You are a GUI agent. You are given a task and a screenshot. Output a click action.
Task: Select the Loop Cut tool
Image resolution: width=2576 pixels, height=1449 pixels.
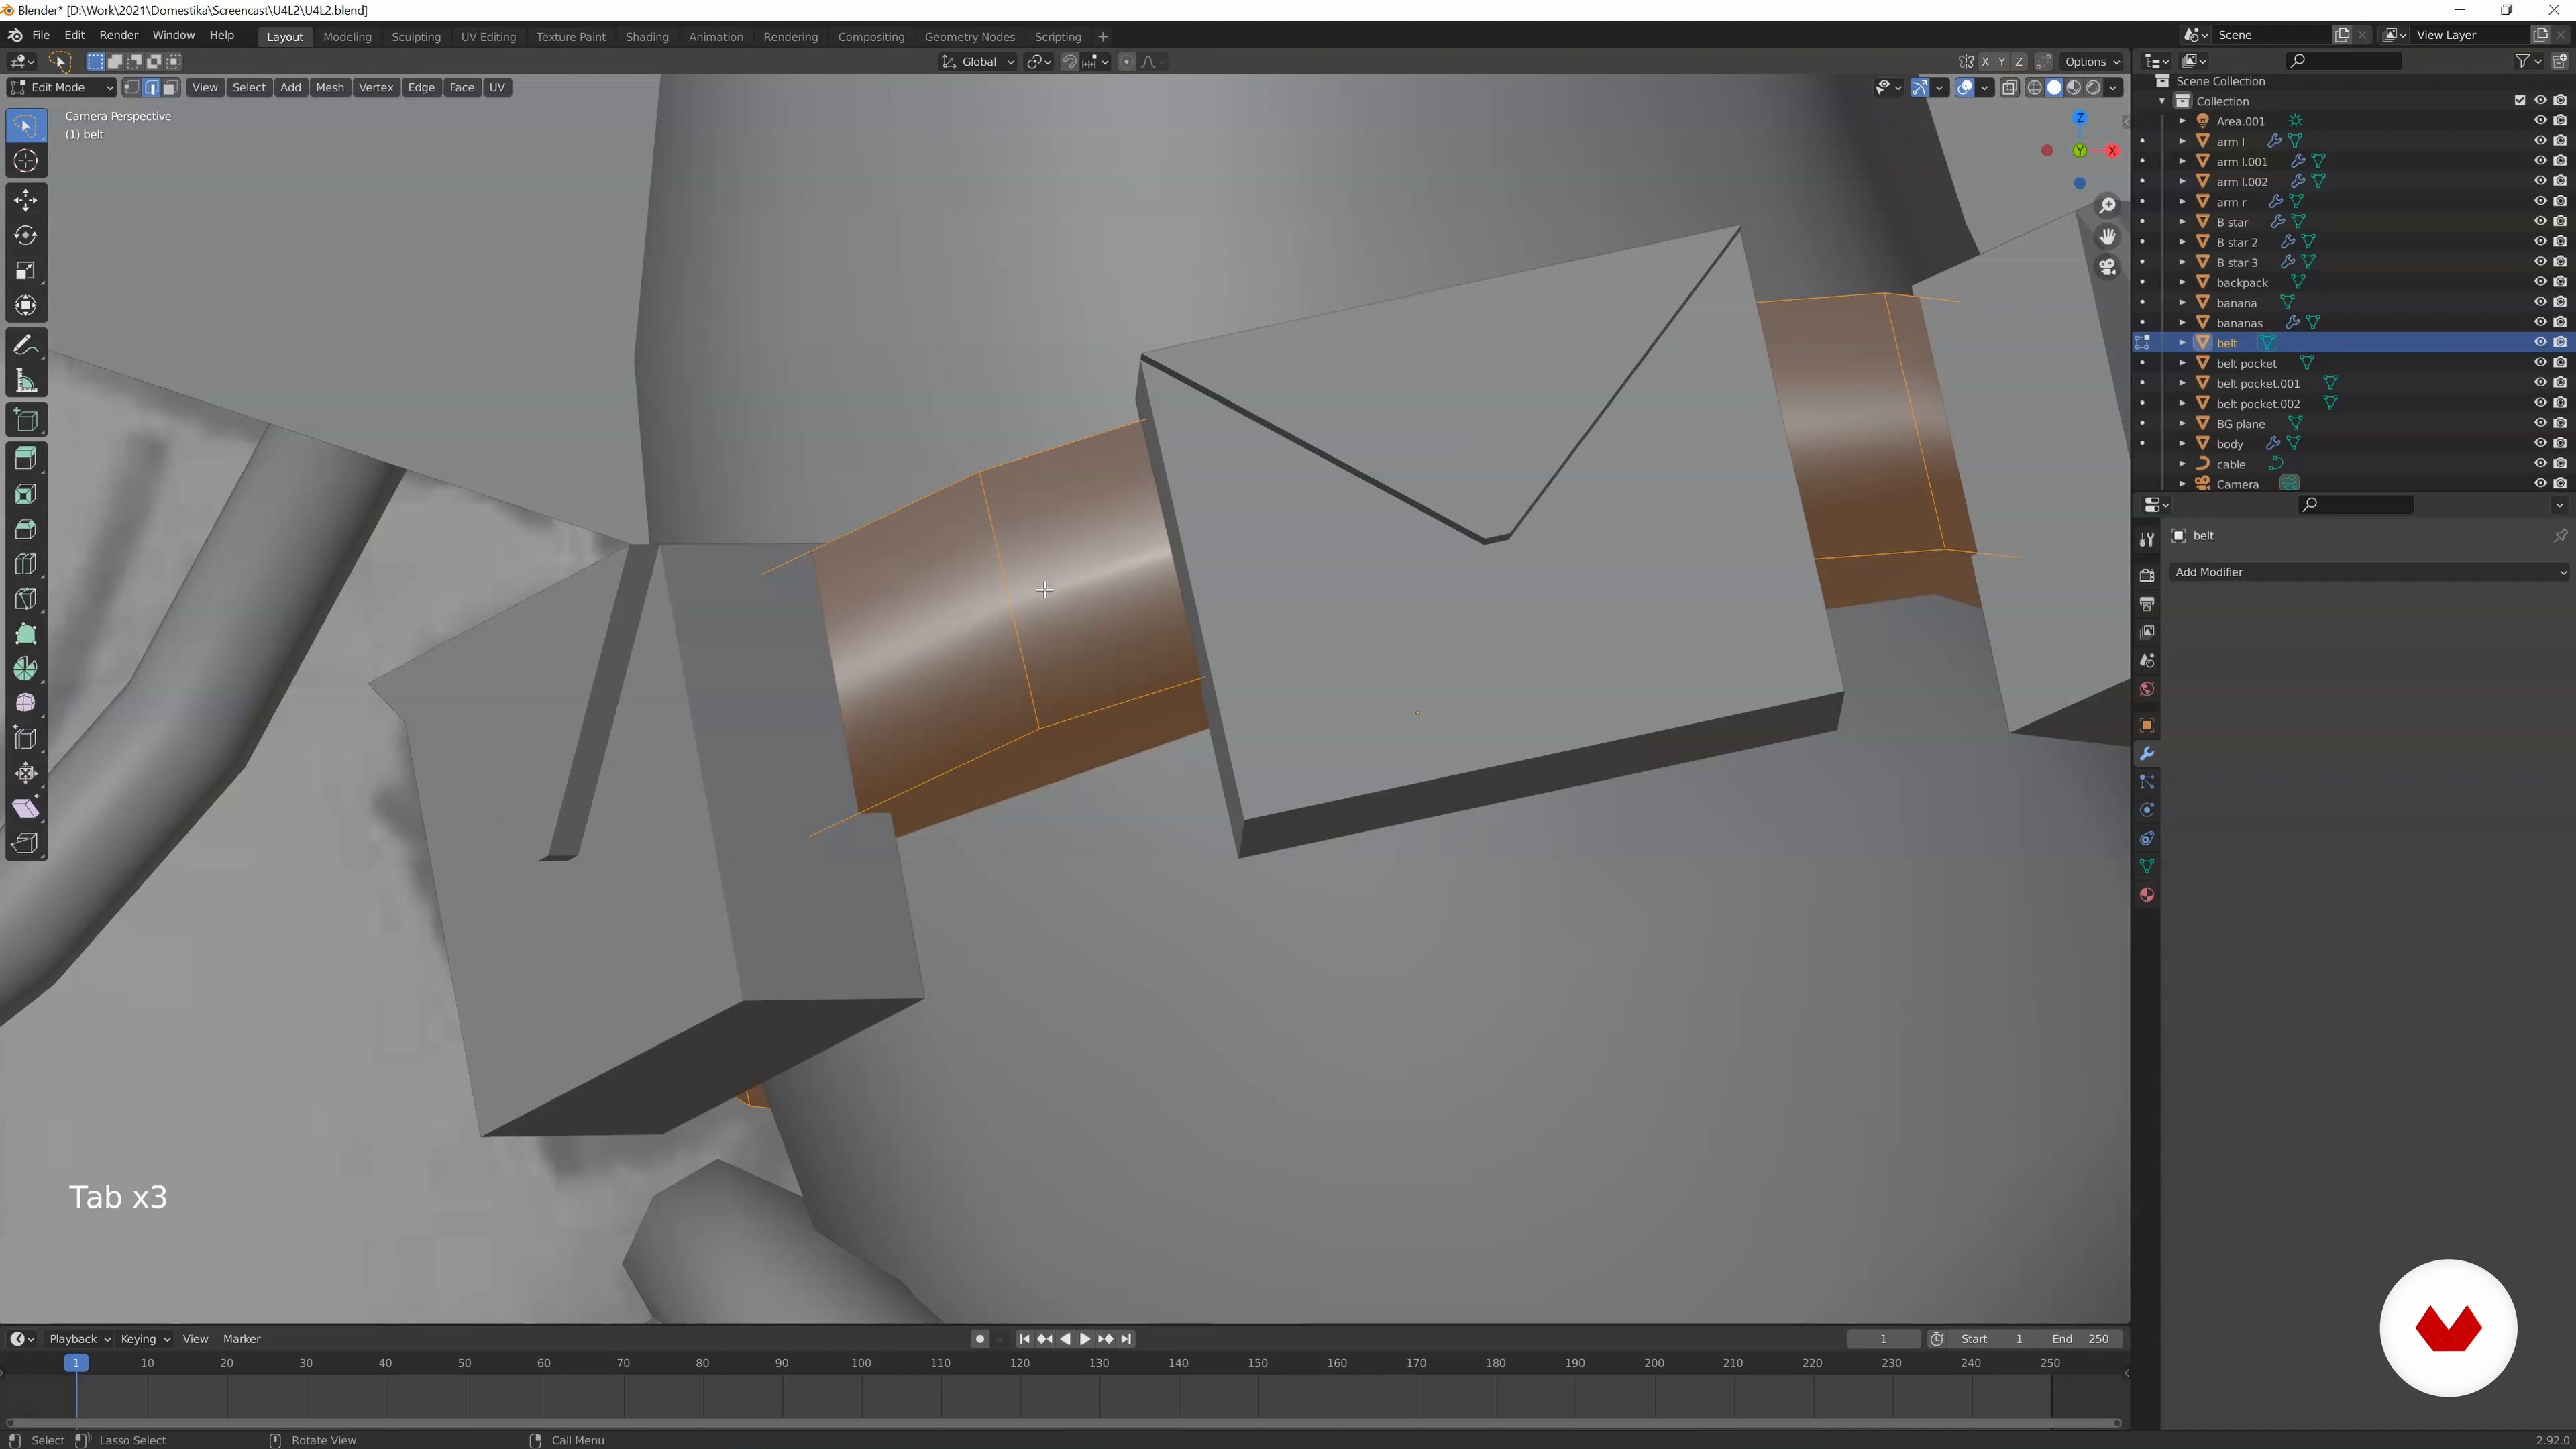[x=25, y=564]
